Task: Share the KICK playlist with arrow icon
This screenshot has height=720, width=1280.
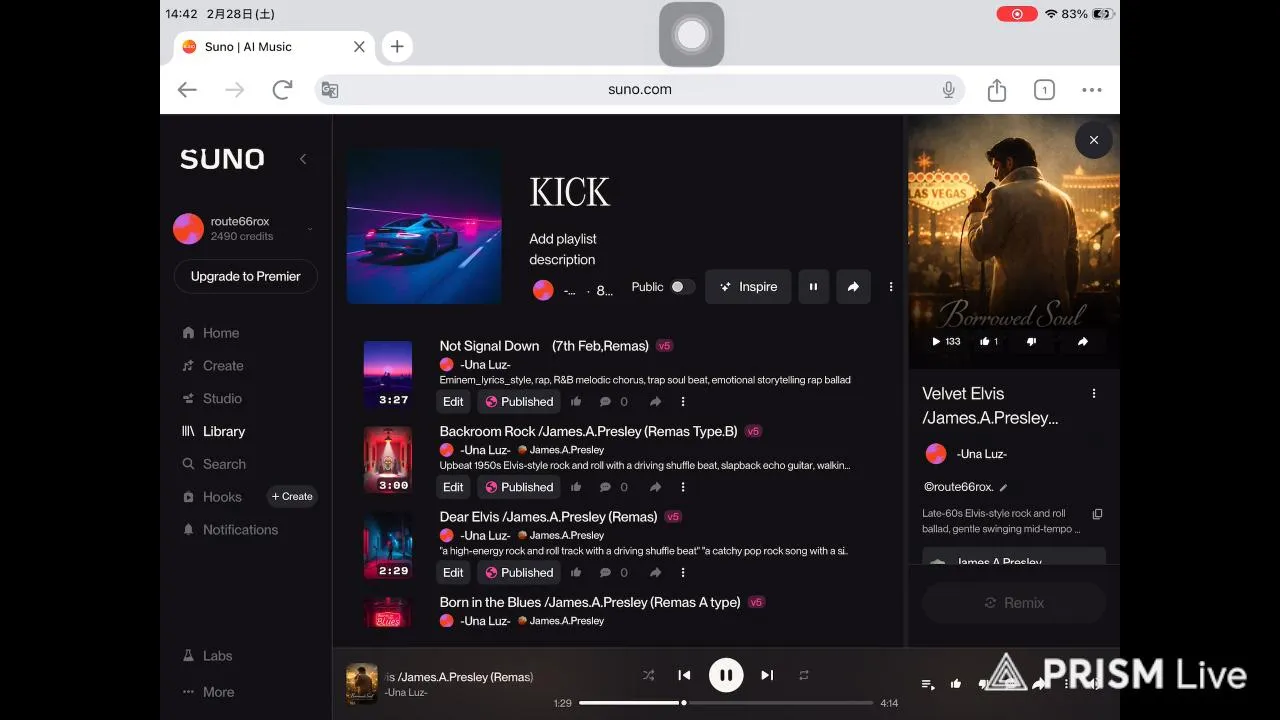Action: click(x=853, y=287)
